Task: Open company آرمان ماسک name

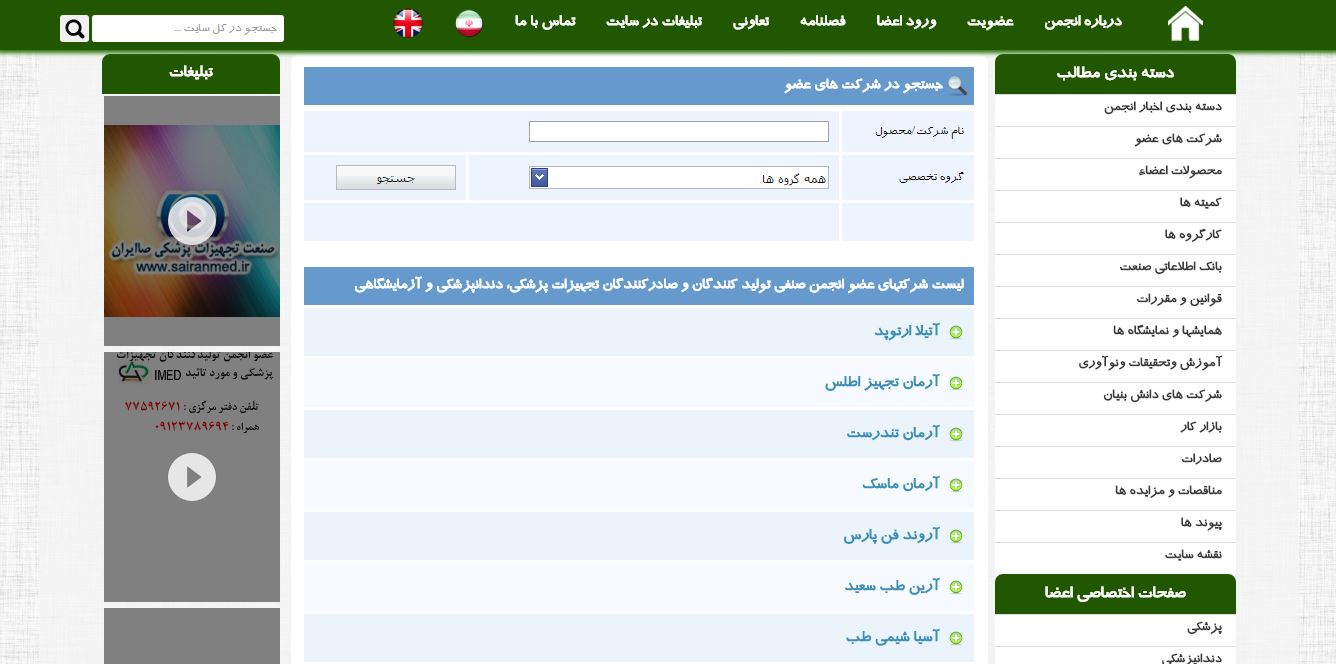Action: click(x=901, y=484)
